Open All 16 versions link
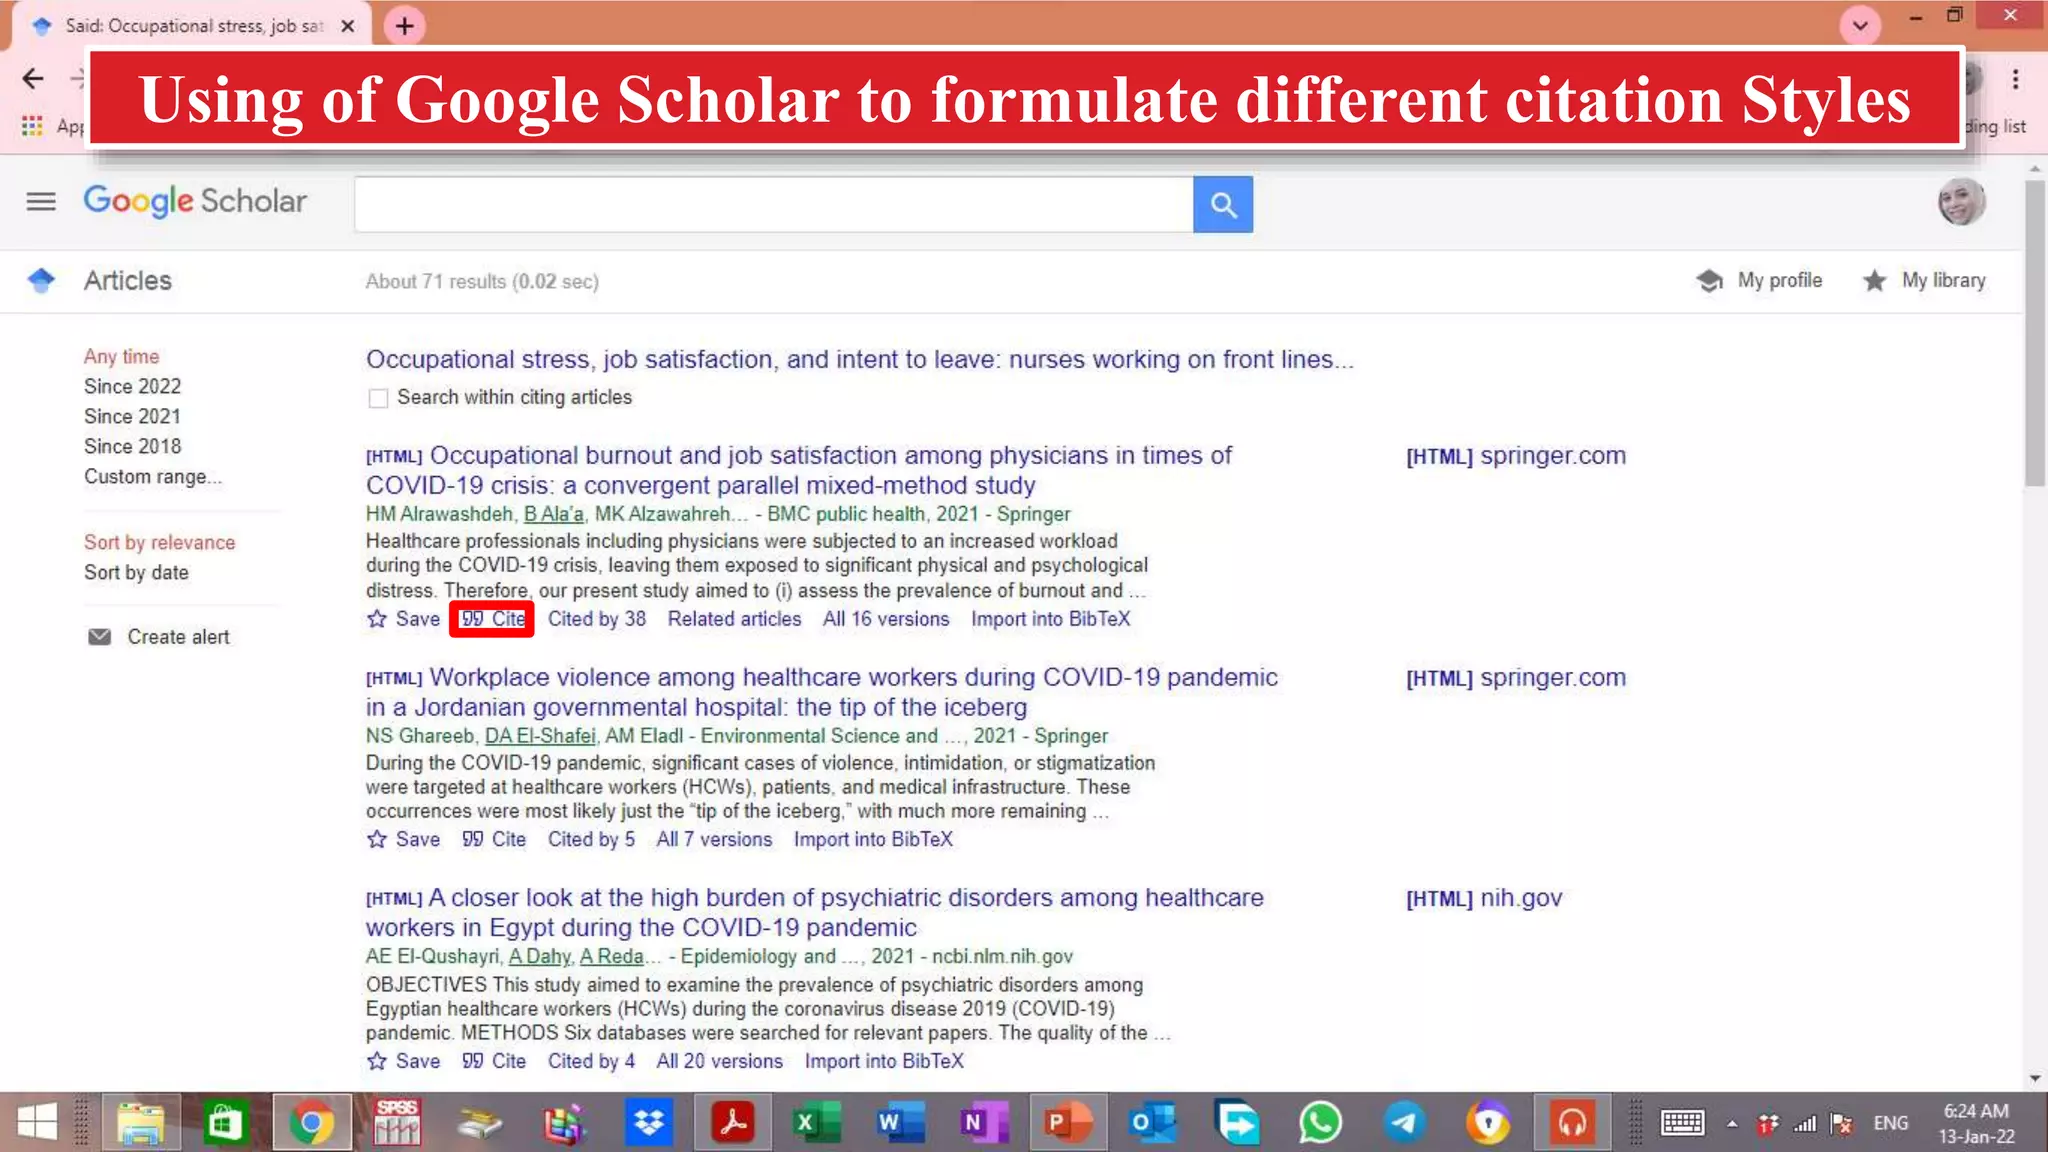Image resolution: width=2048 pixels, height=1152 pixels. (x=885, y=619)
